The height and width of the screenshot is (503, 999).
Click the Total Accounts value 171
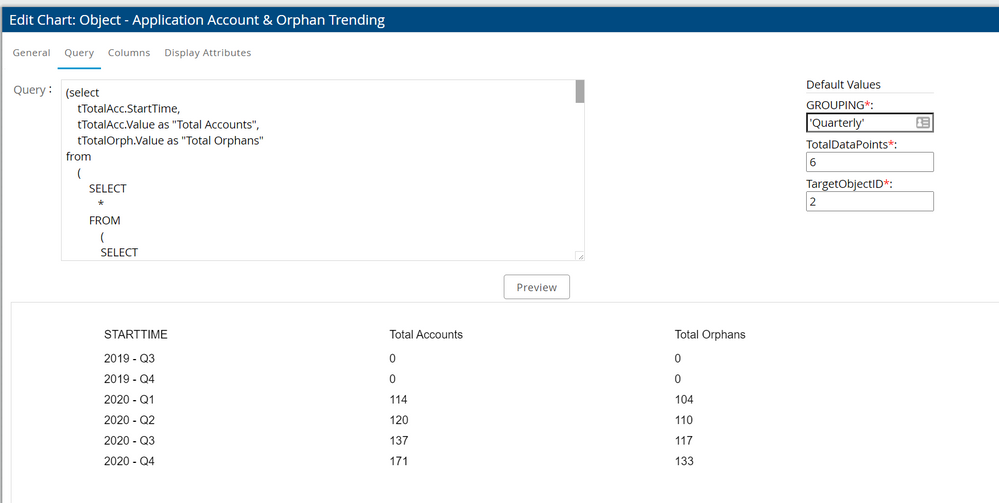399,462
